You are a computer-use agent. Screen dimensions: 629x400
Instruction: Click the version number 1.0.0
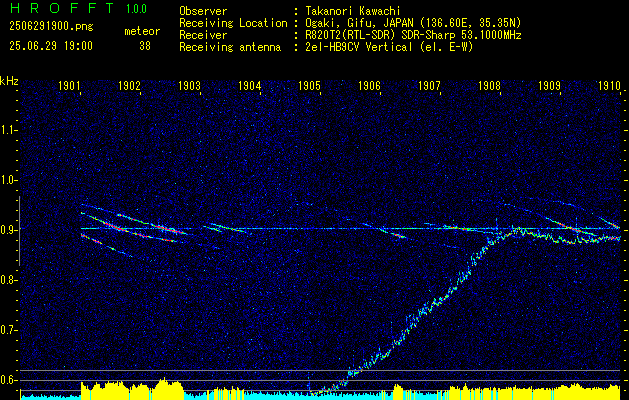pos(136,9)
